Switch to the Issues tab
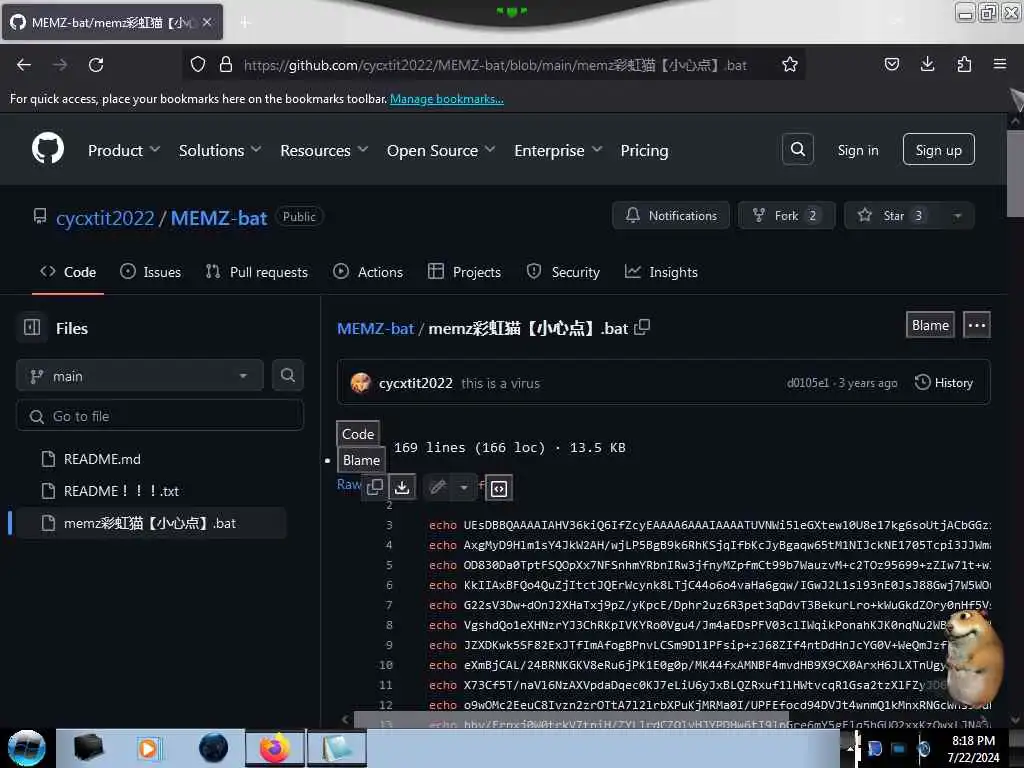Viewport: 1024px width, 768px height. click(151, 272)
